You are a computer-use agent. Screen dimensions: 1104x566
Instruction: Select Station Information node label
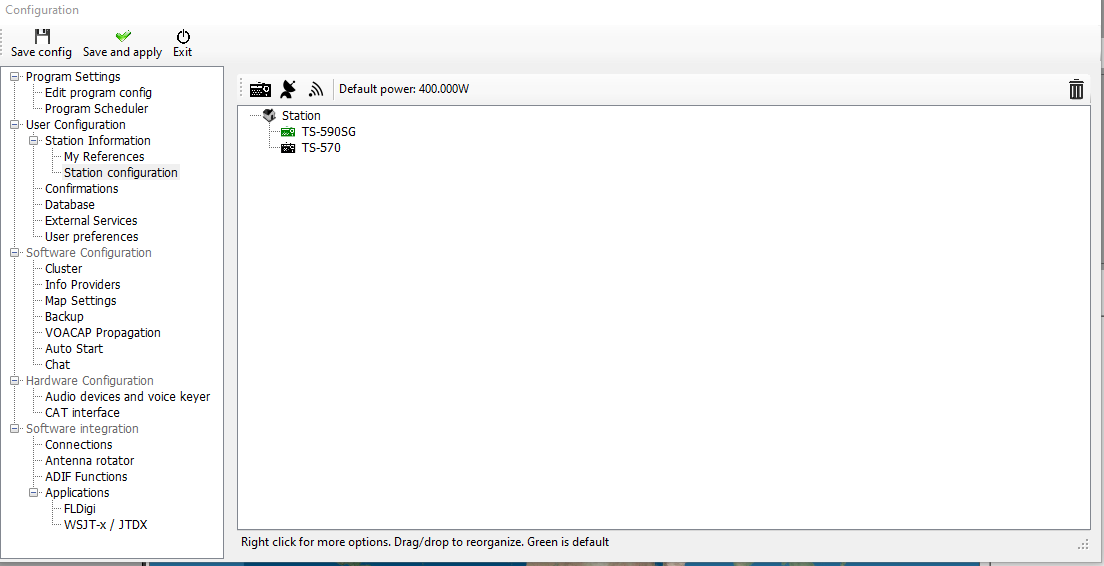point(98,141)
